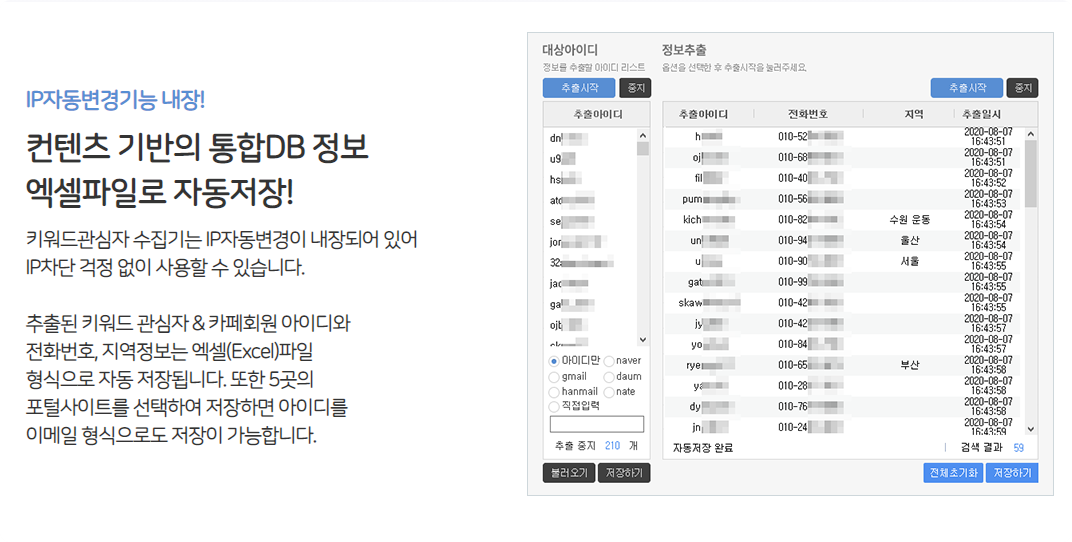Click the phone number starting 010-94
Screen dimensions: 1072x542
810,241
